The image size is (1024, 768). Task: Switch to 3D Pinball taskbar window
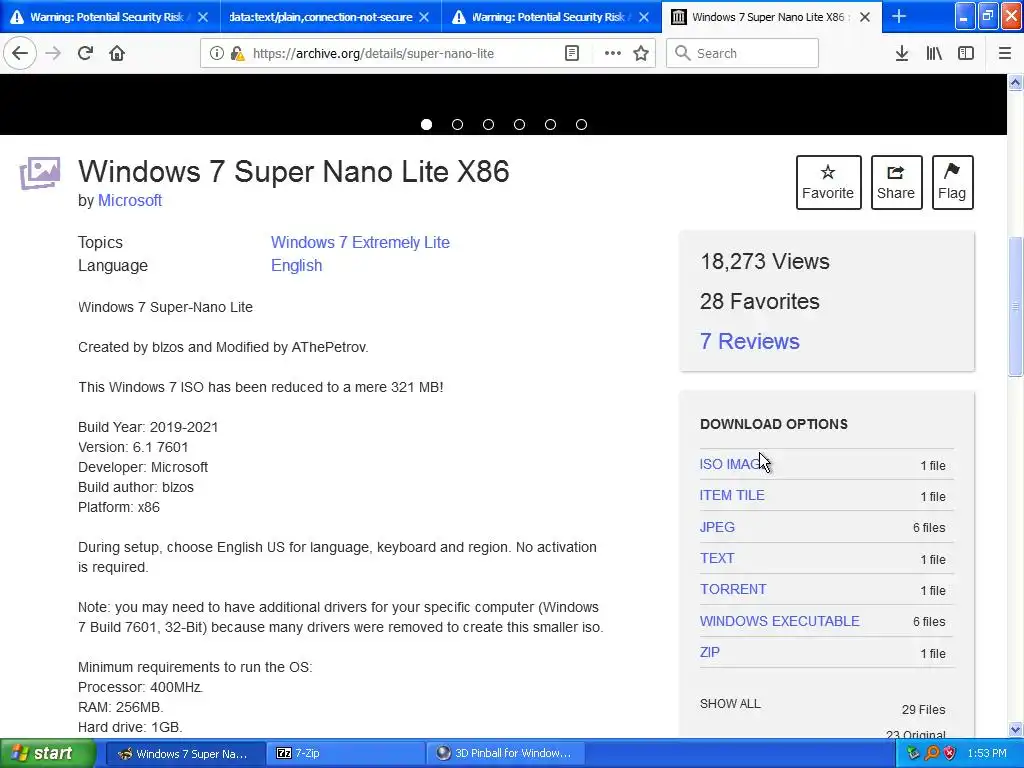505,753
